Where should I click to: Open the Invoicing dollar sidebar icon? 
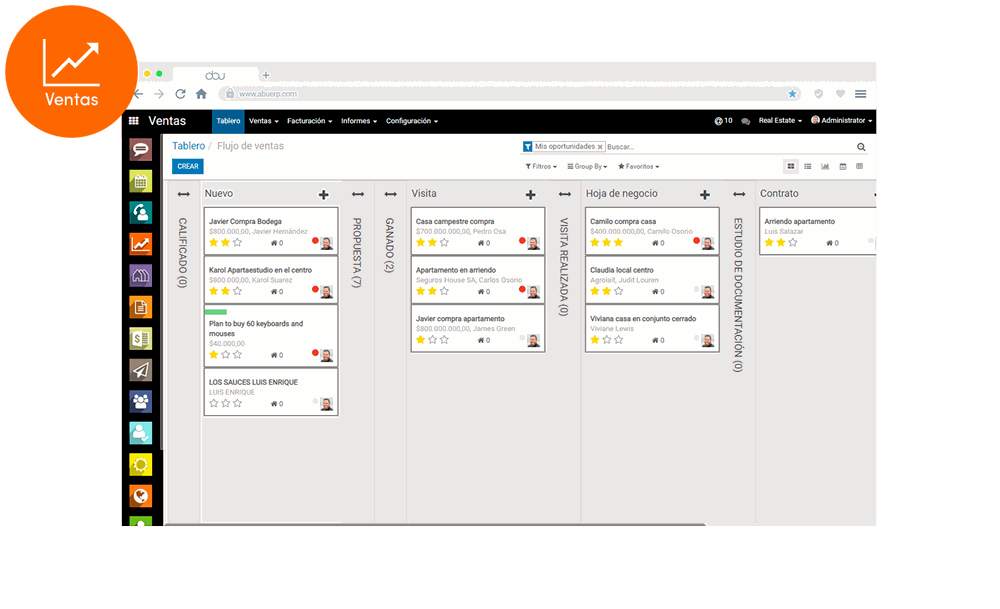tap(141, 339)
